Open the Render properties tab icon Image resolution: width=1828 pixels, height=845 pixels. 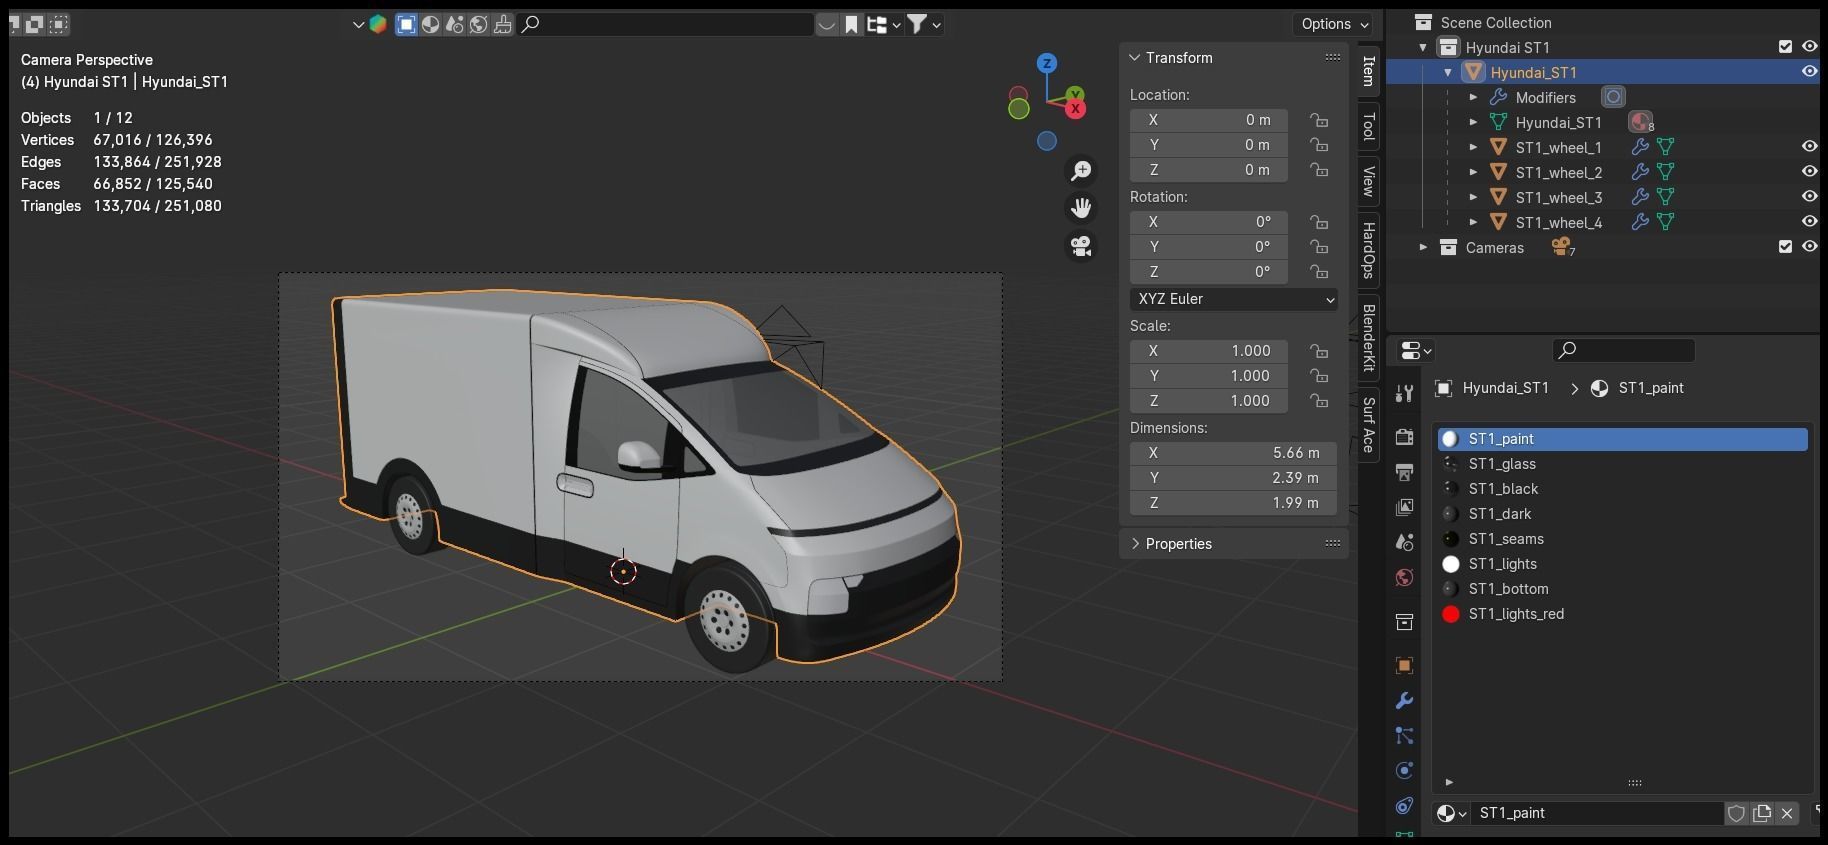pos(1404,437)
